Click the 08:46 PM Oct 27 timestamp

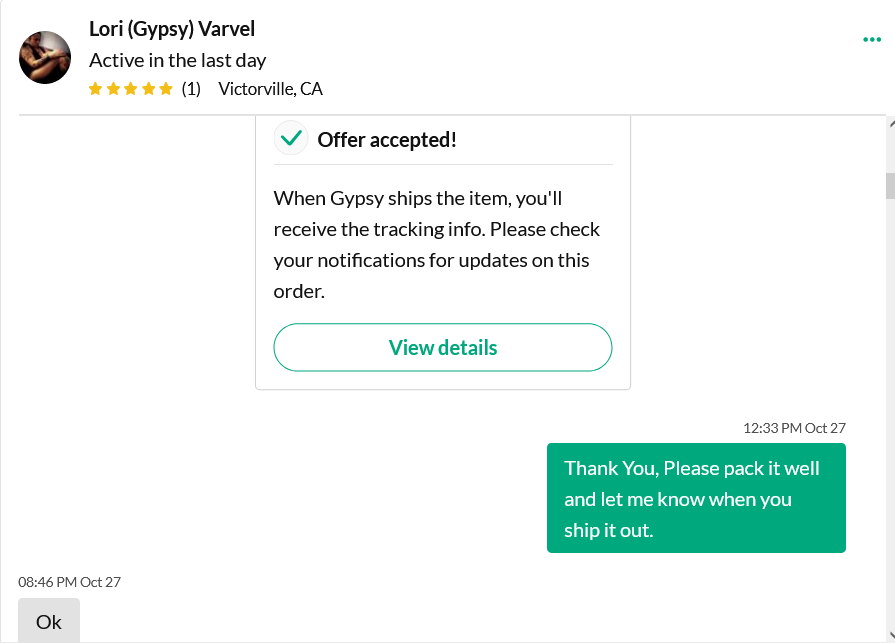(70, 583)
